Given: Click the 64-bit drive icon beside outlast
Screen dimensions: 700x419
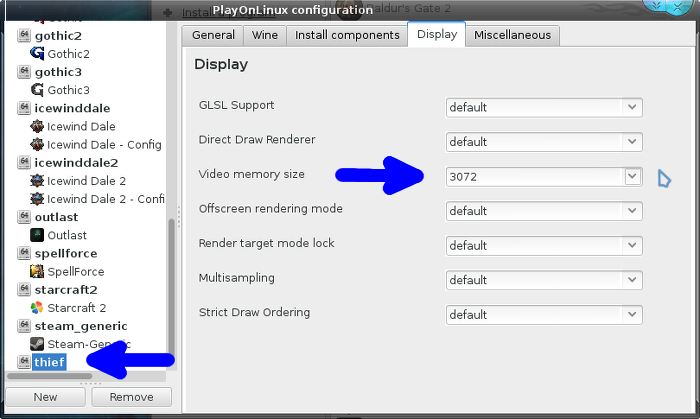Looking at the screenshot, I should (x=24, y=217).
